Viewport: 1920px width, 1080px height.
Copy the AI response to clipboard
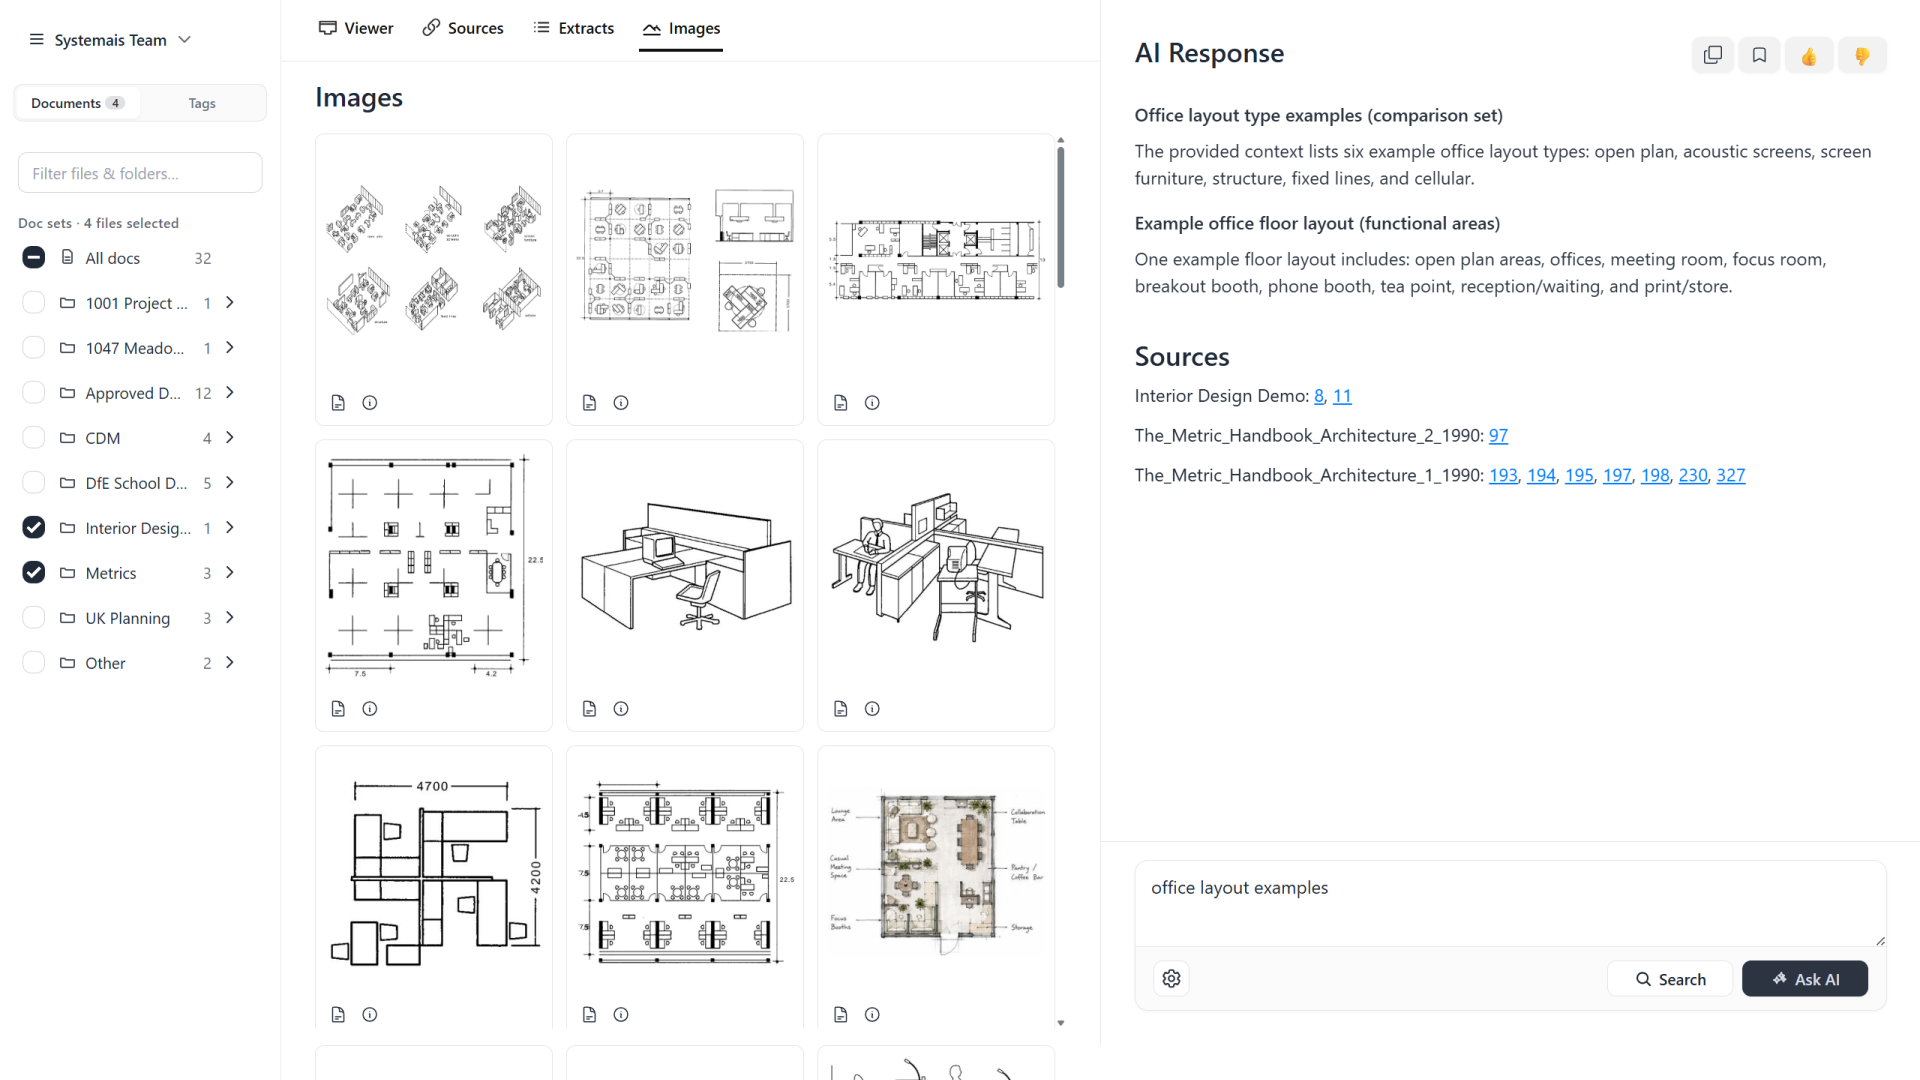1713,55
